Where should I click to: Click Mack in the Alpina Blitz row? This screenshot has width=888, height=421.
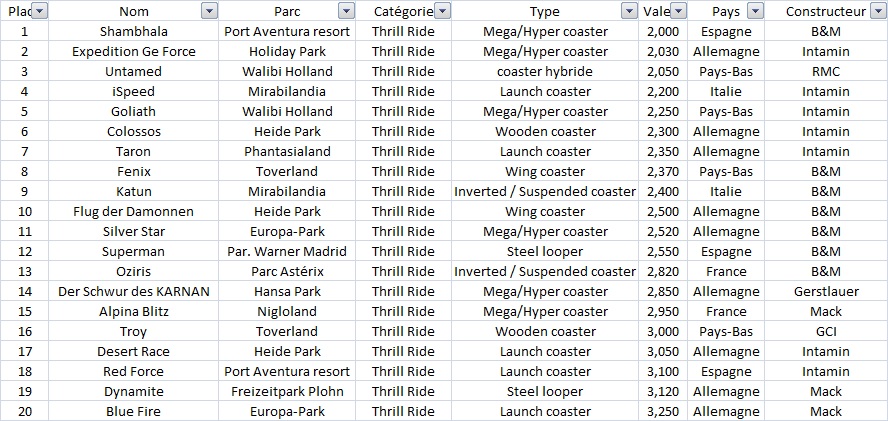[826, 312]
